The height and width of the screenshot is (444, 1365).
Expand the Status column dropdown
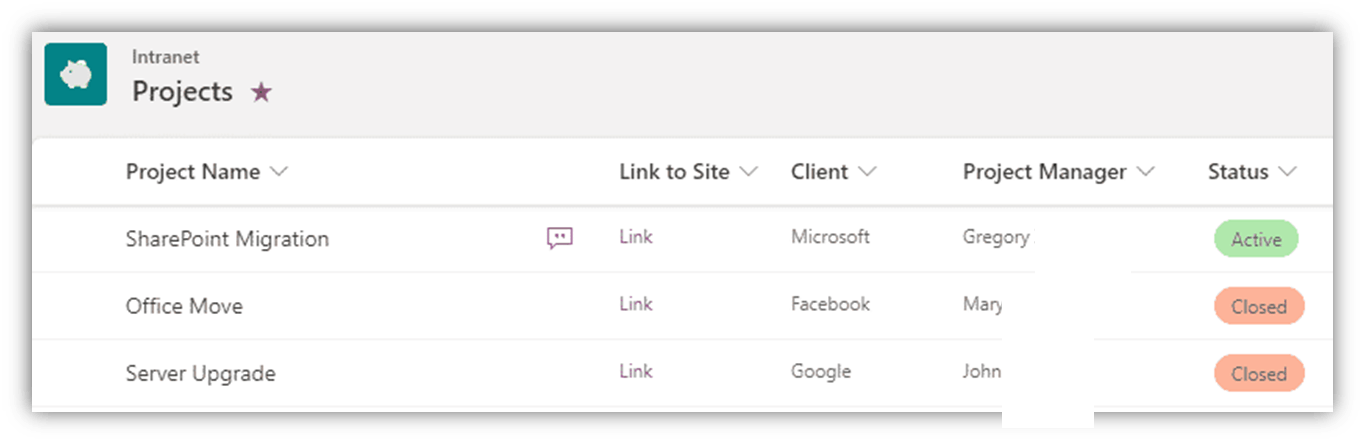coord(1287,172)
